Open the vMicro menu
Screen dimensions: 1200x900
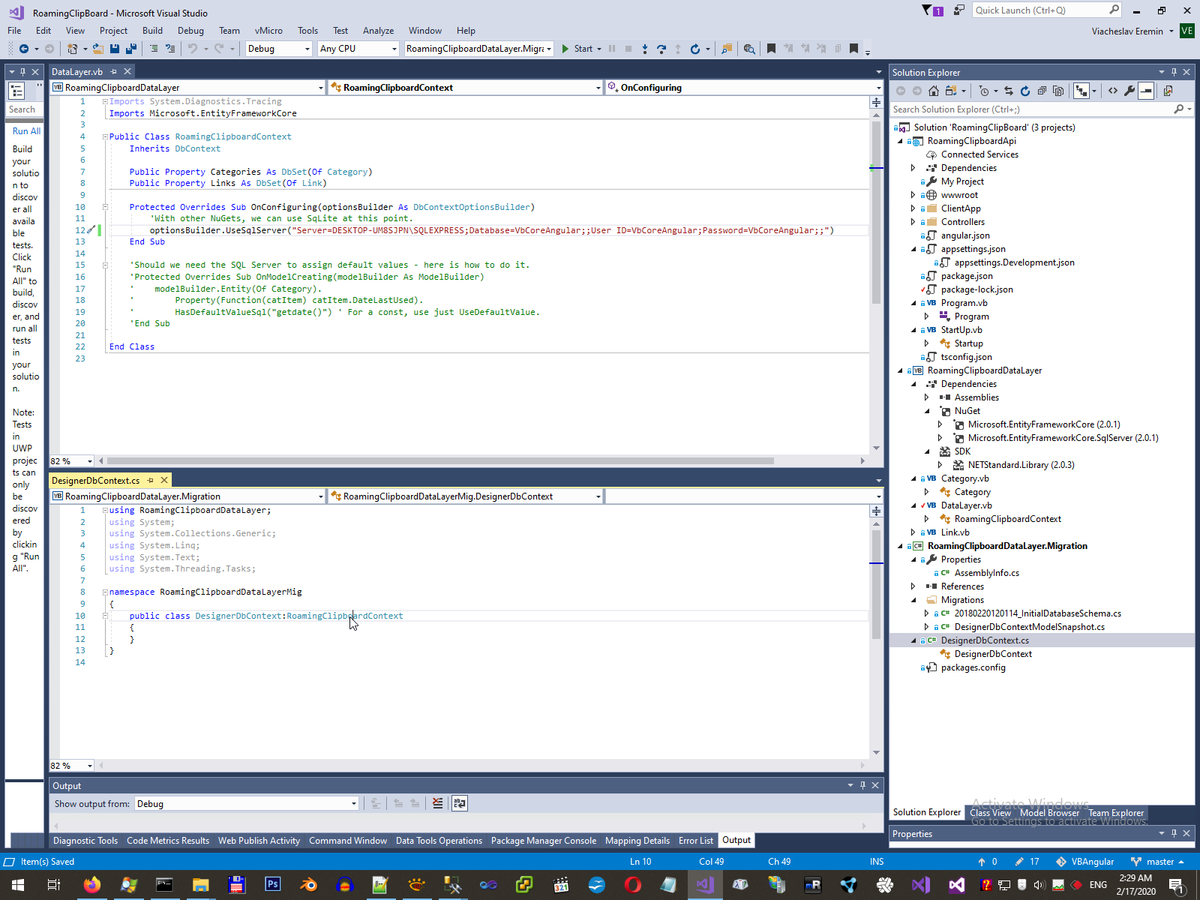[x=268, y=31]
